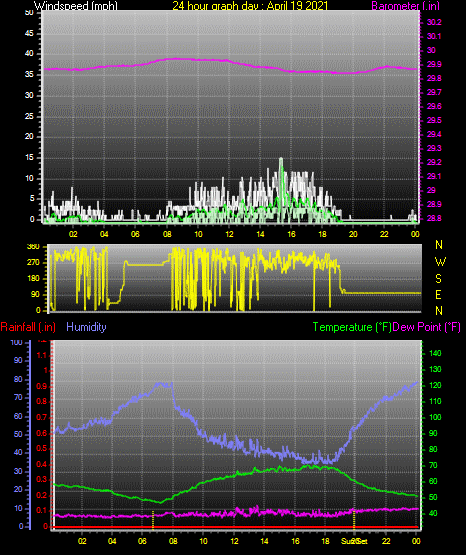The image size is (466, 555).
Task: Click the Windspeed (mph) axis title
Action: click(x=76, y=6)
